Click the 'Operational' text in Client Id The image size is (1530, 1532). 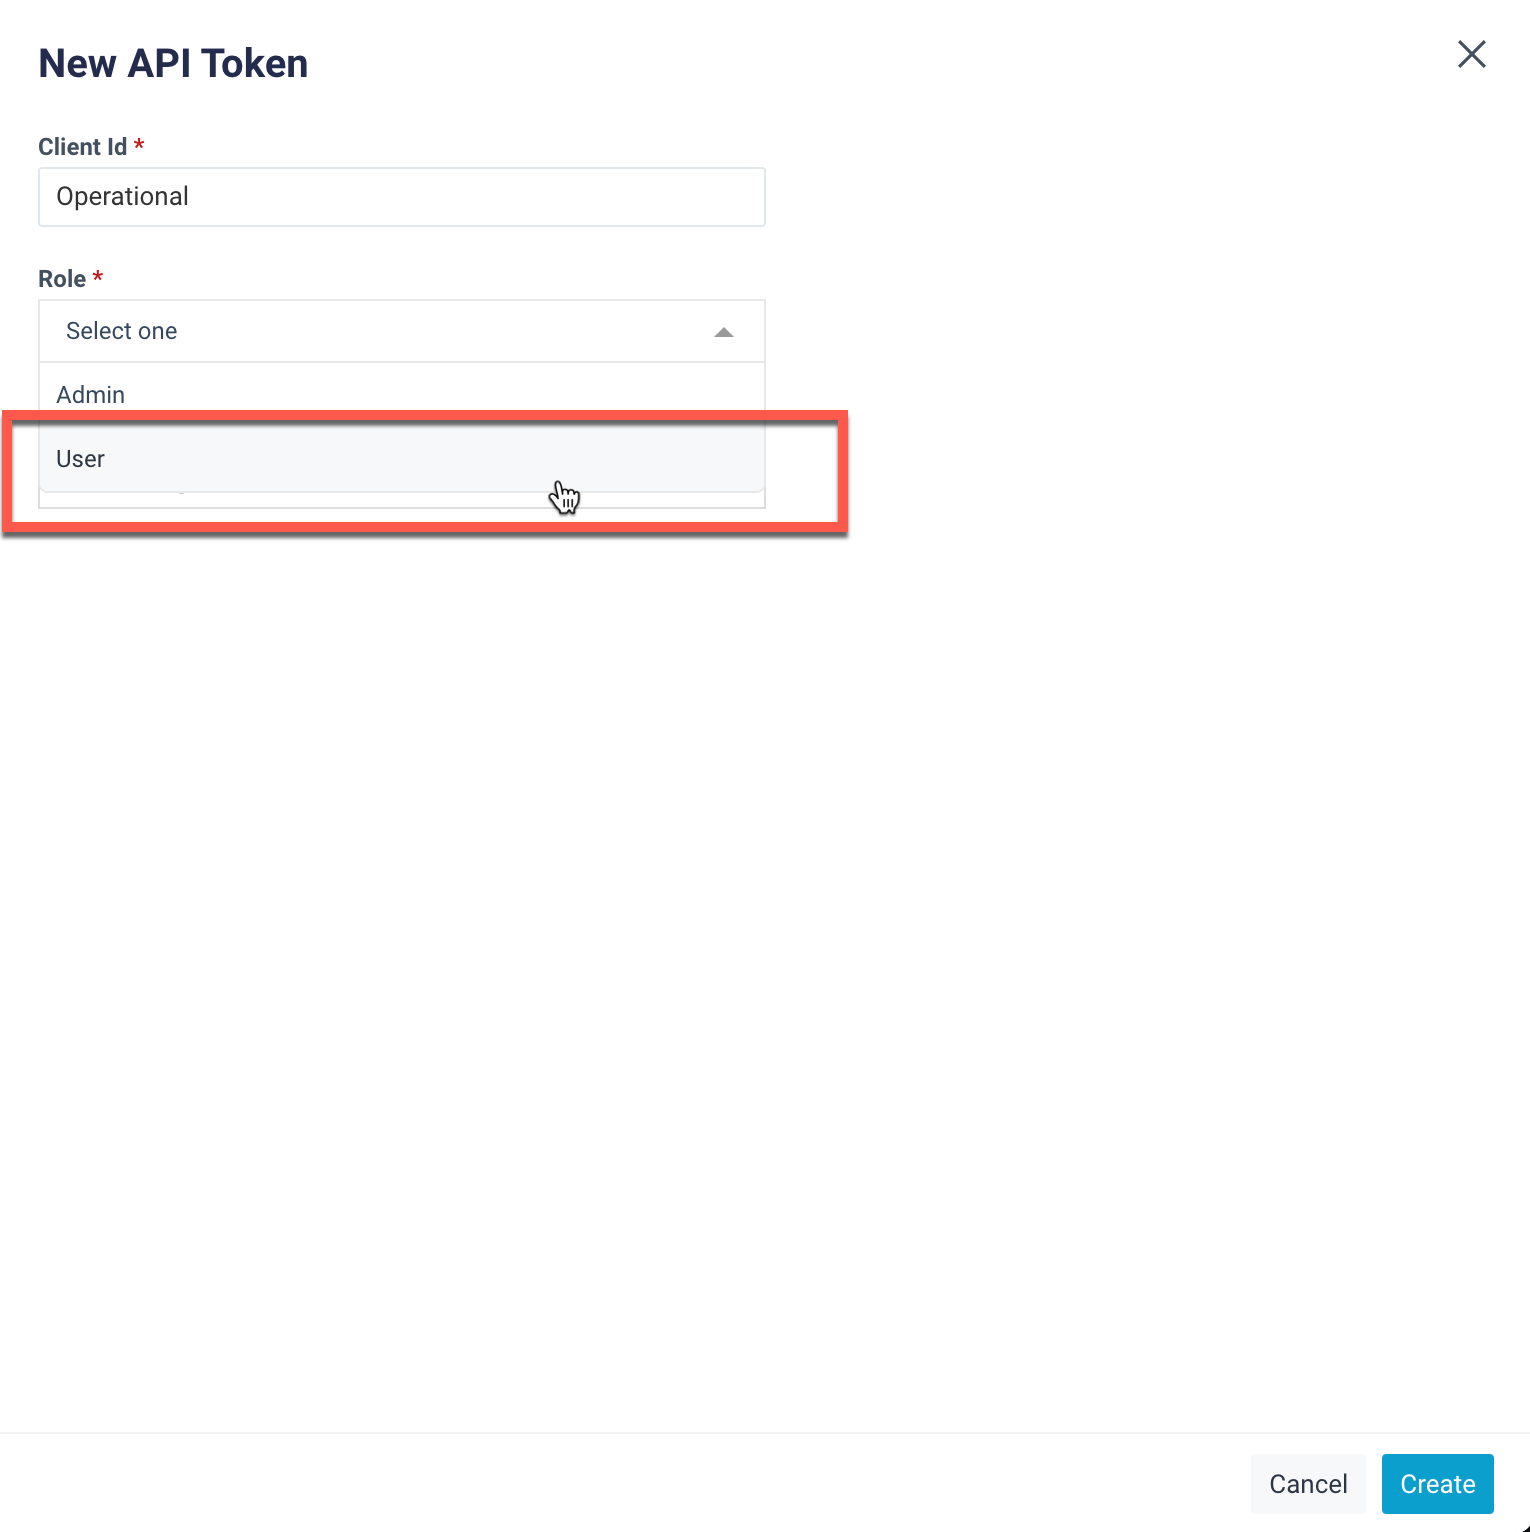pyautogui.click(x=122, y=197)
